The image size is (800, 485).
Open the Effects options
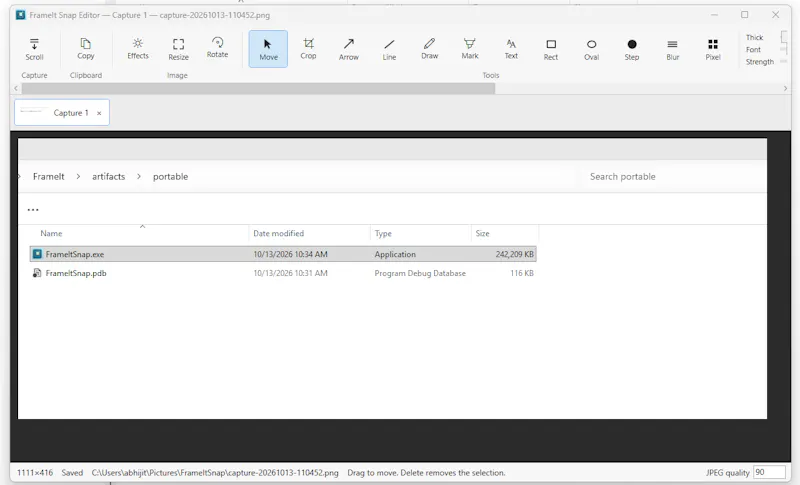click(x=138, y=49)
